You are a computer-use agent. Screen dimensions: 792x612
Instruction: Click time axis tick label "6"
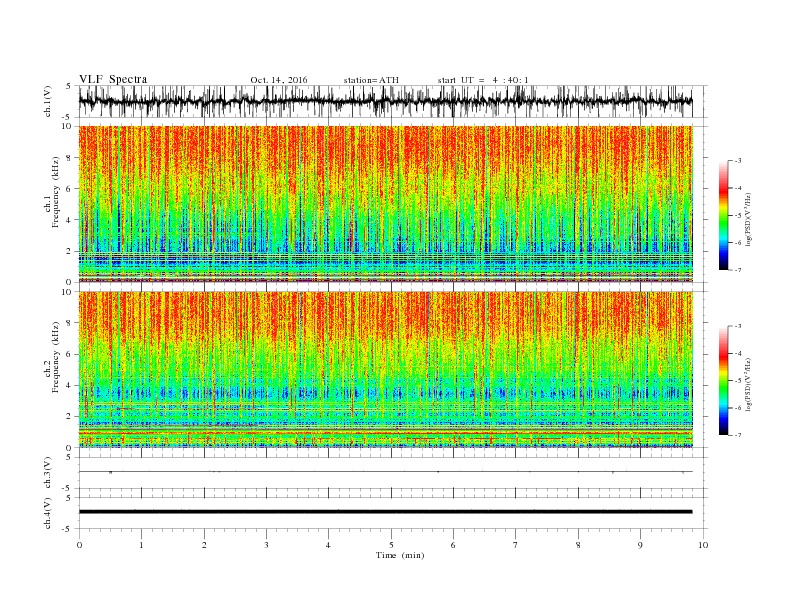(x=453, y=545)
